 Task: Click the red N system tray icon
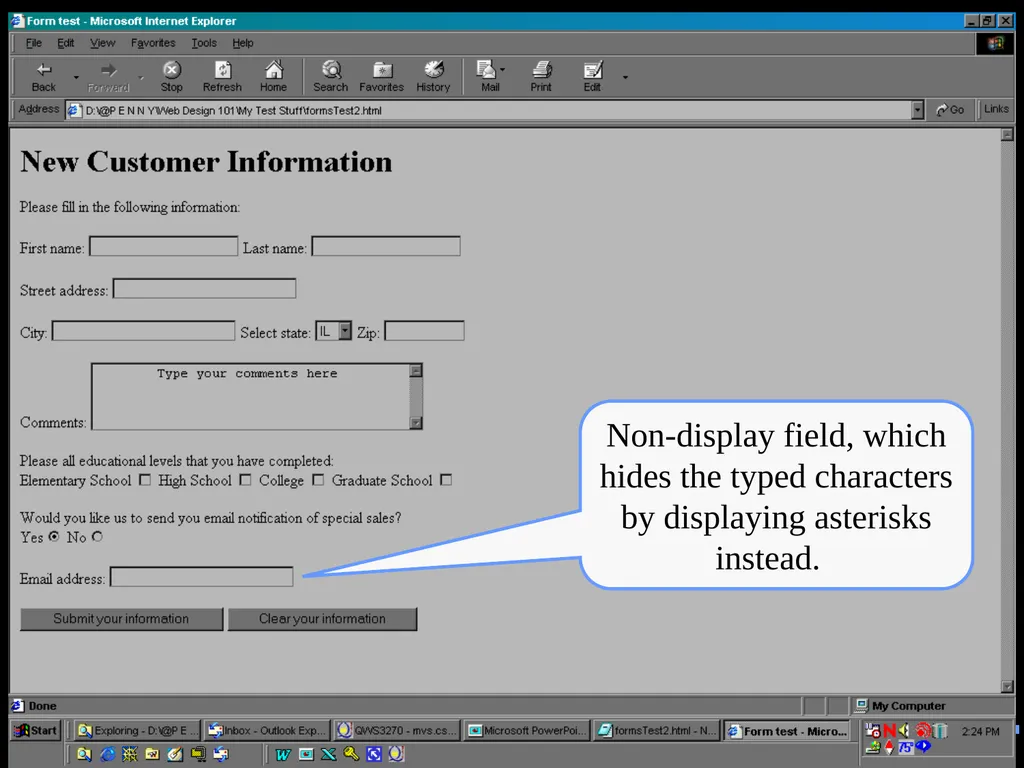coord(889,731)
